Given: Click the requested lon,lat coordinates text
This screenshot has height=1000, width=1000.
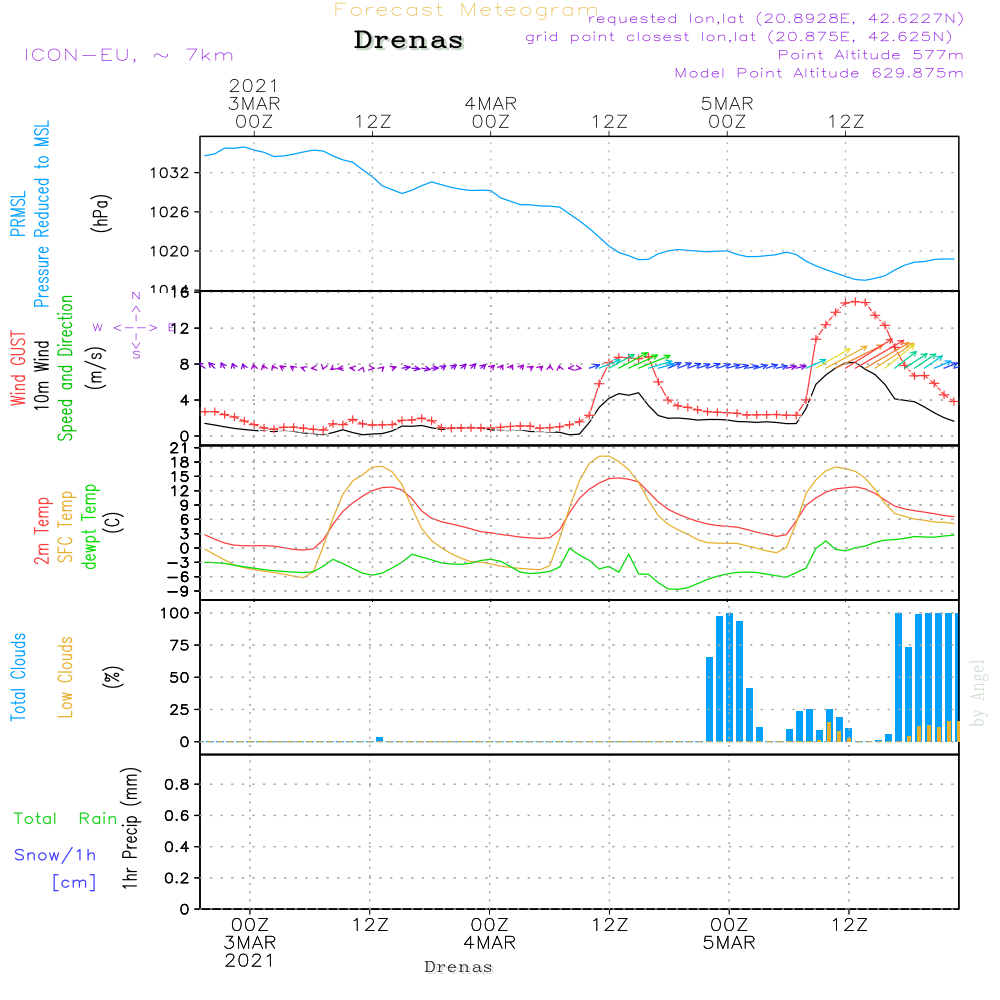Looking at the screenshot, I should click(776, 18).
